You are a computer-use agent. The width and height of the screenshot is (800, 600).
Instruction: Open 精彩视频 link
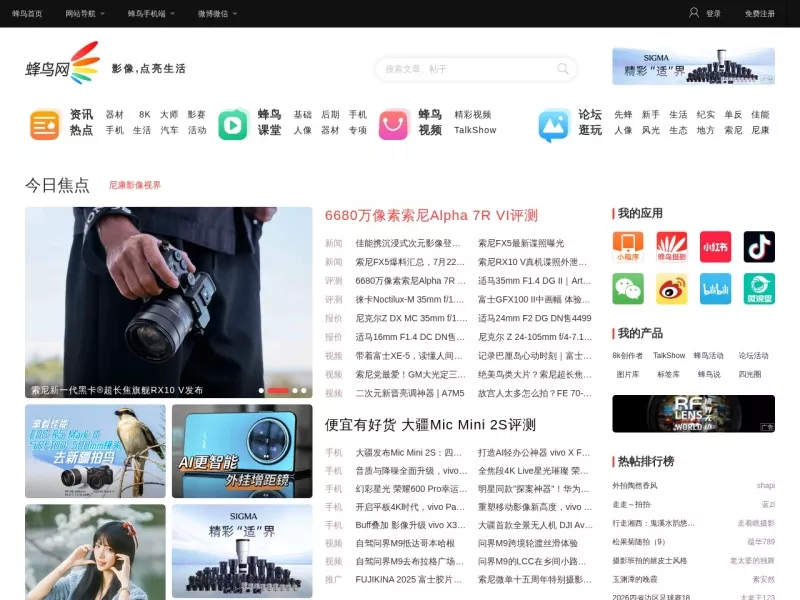(472, 115)
